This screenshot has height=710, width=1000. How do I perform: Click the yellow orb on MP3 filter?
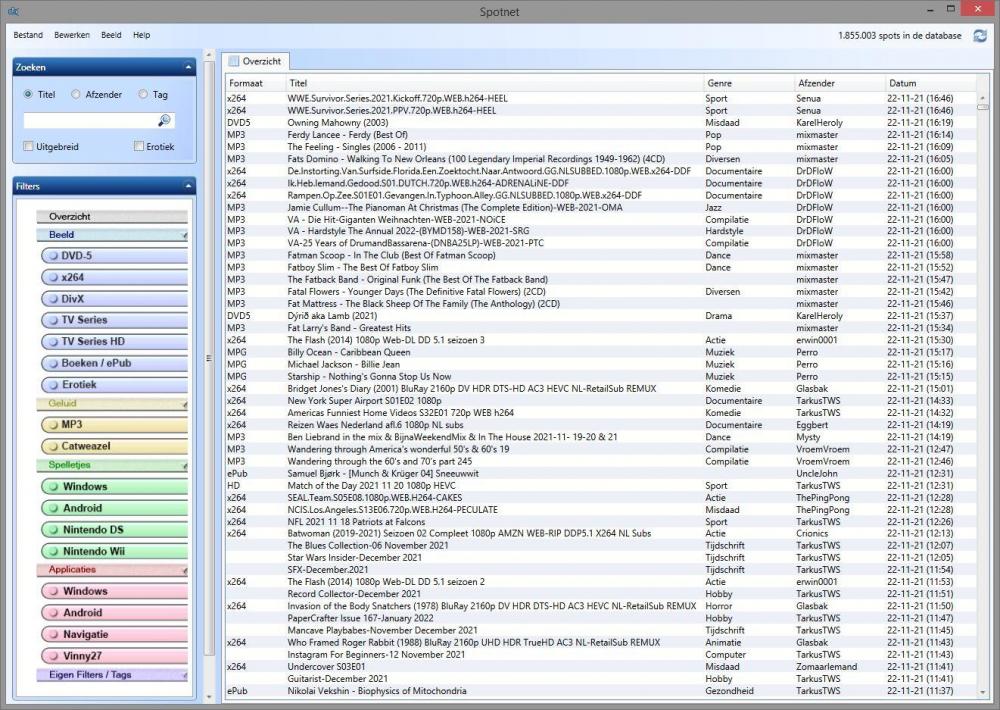click(50, 425)
